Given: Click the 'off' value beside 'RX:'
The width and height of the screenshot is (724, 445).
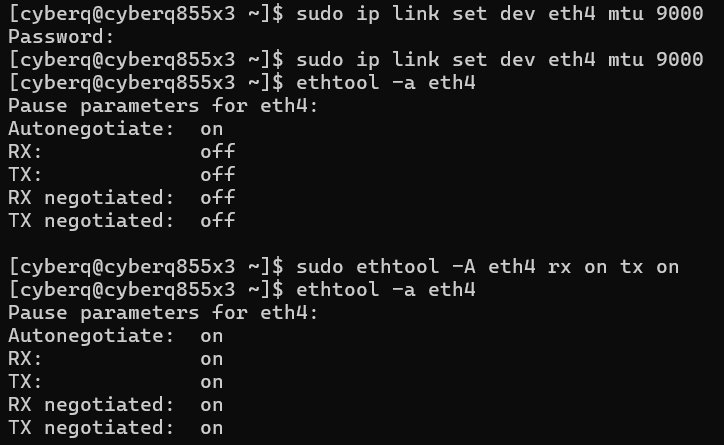Looking at the screenshot, I should 217,152.
